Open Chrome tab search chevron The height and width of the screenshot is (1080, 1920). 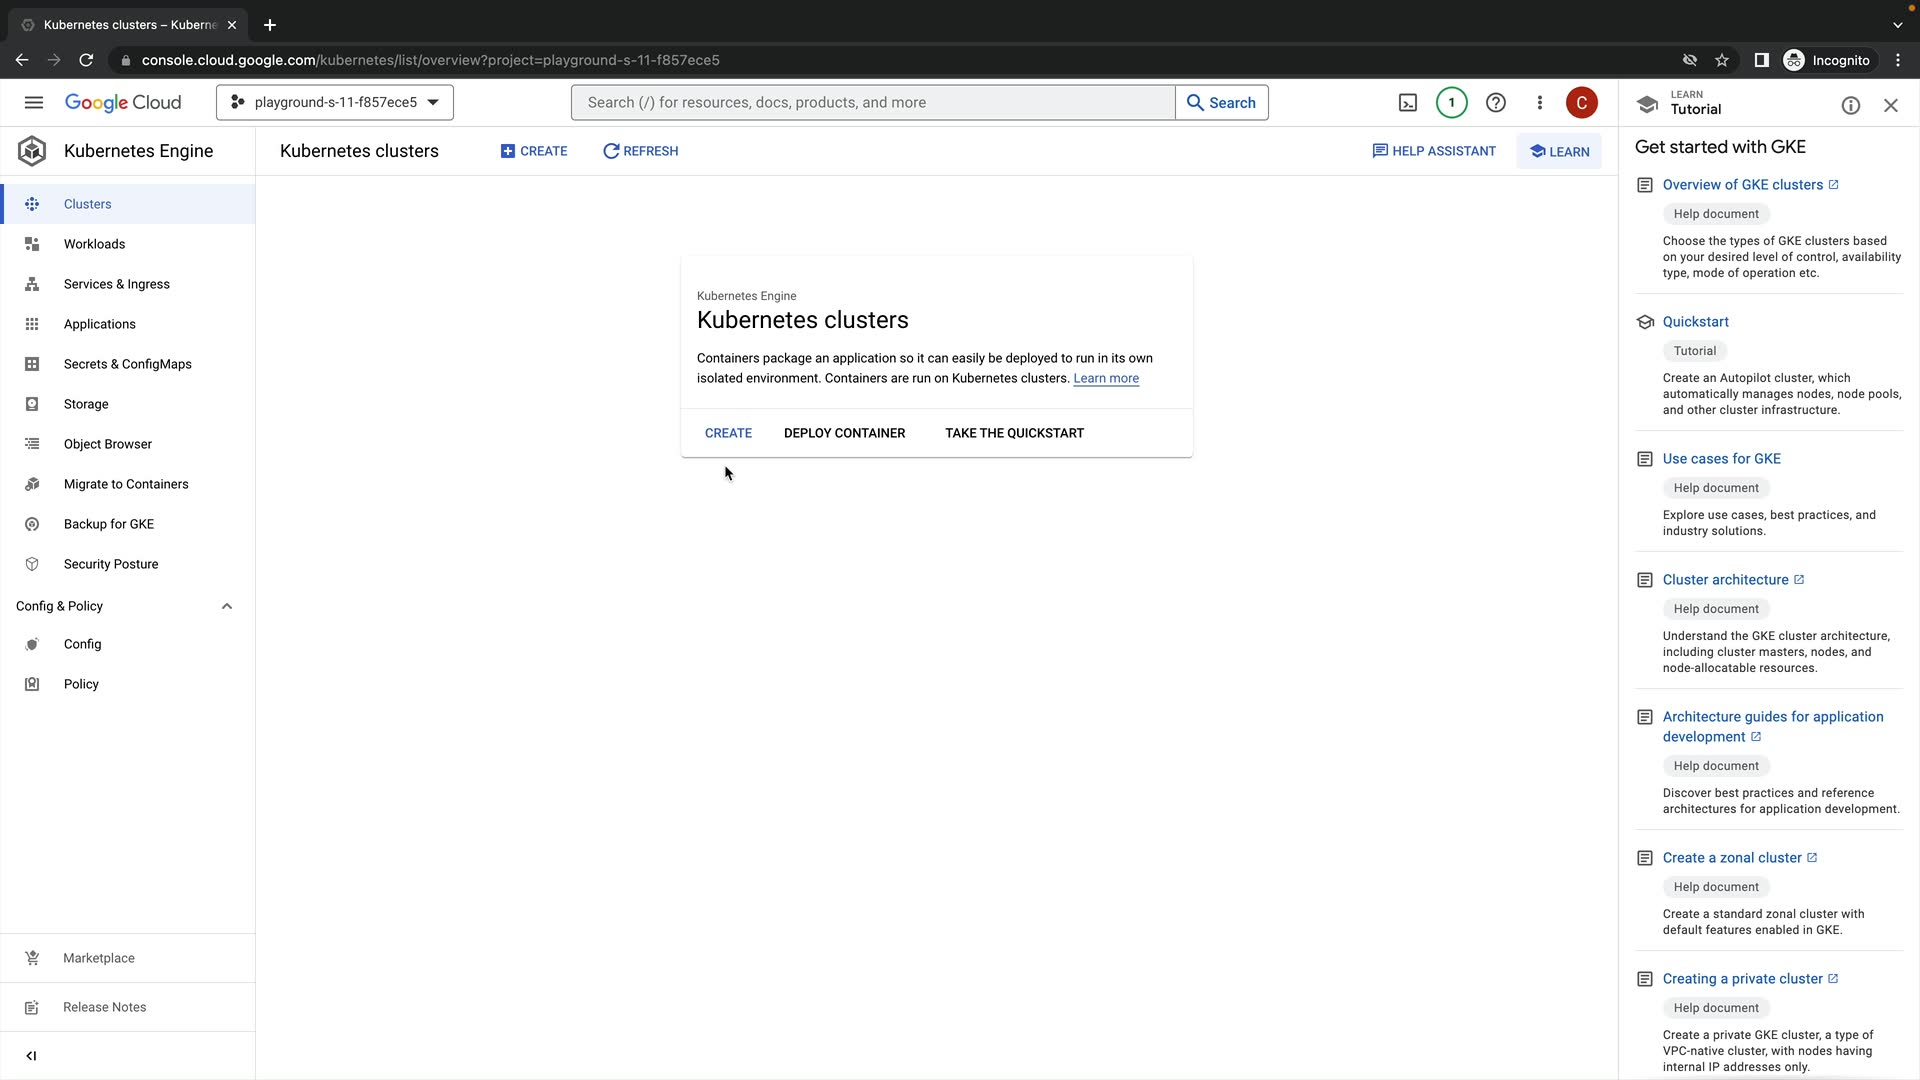[1897, 25]
